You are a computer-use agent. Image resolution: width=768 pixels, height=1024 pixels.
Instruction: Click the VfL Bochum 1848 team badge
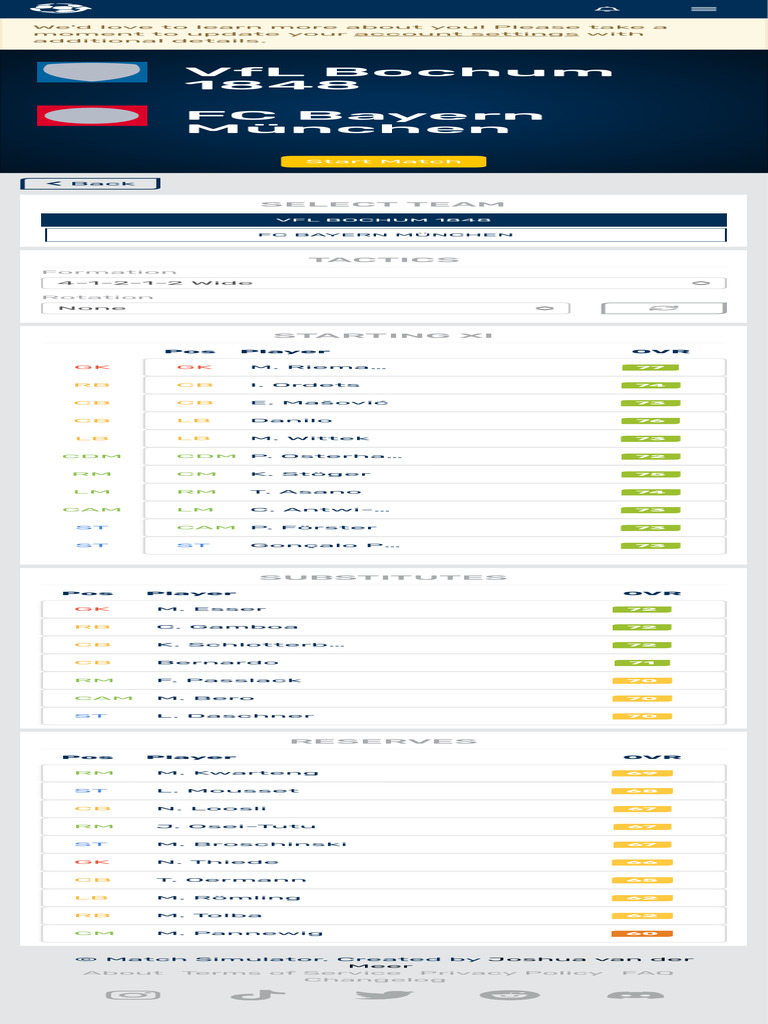coord(91,71)
